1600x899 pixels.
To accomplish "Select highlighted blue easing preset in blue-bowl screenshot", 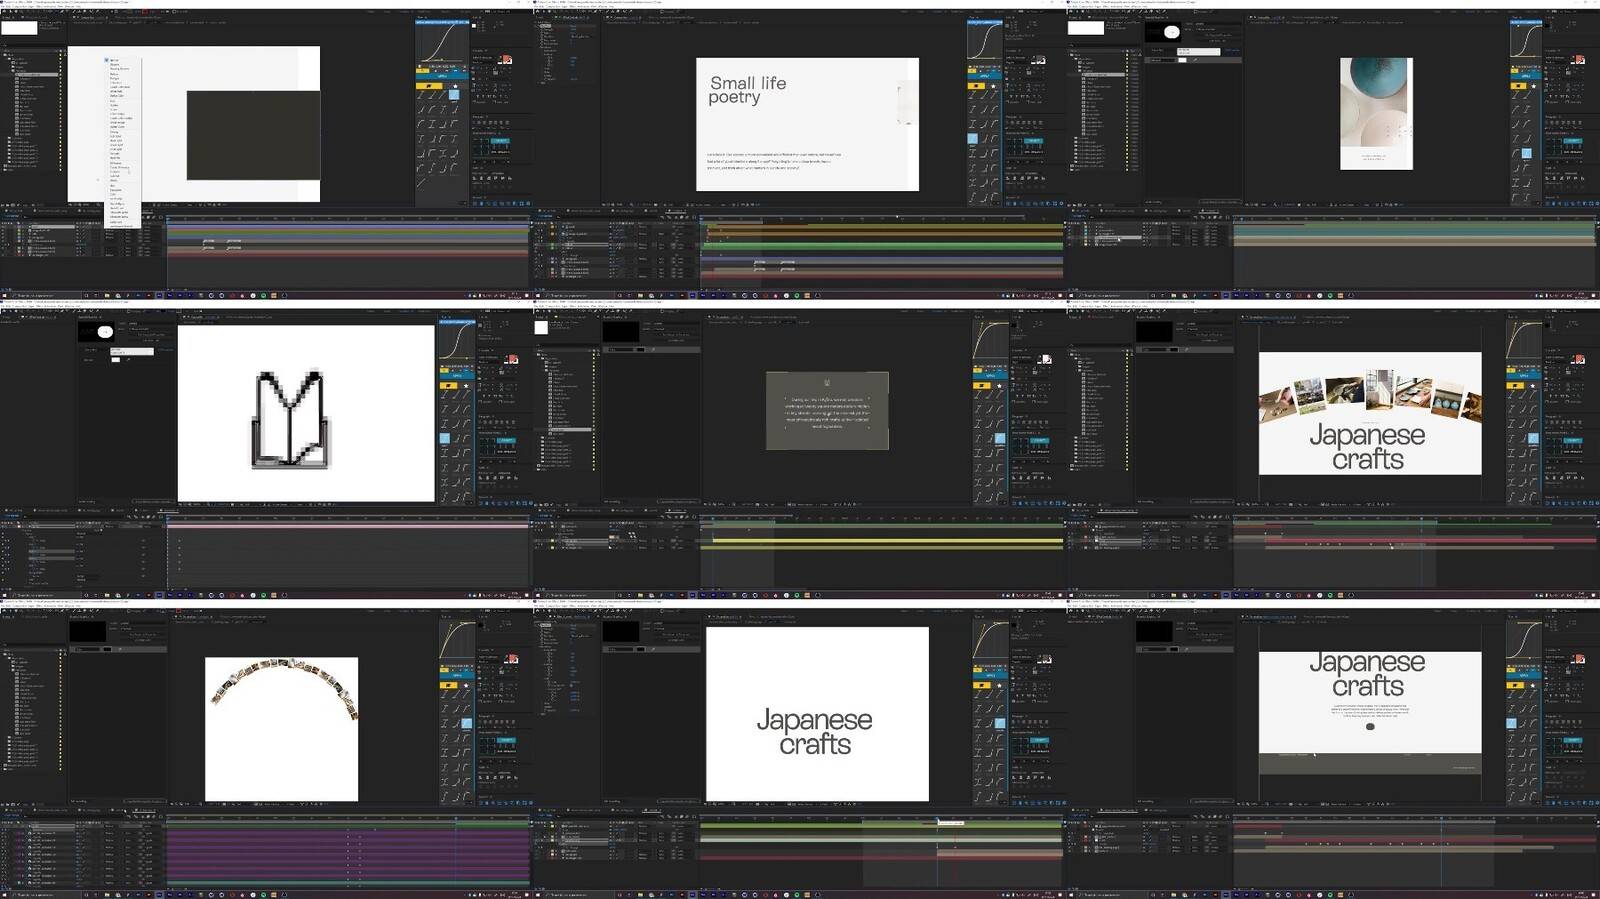I will (1526, 153).
